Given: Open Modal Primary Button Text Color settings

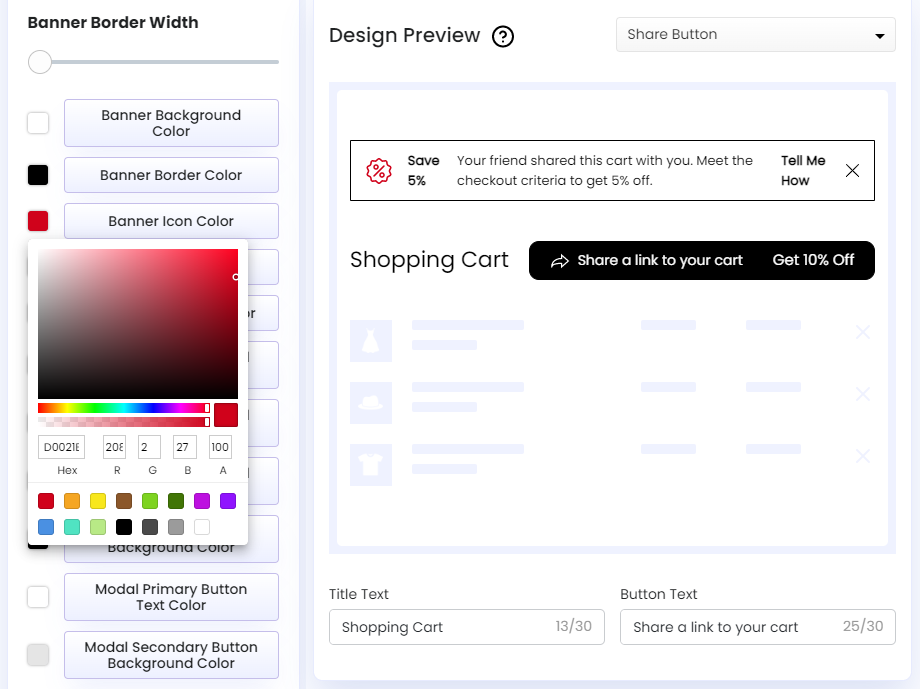Looking at the screenshot, I should pyautogui.click(x=171, y=597).
